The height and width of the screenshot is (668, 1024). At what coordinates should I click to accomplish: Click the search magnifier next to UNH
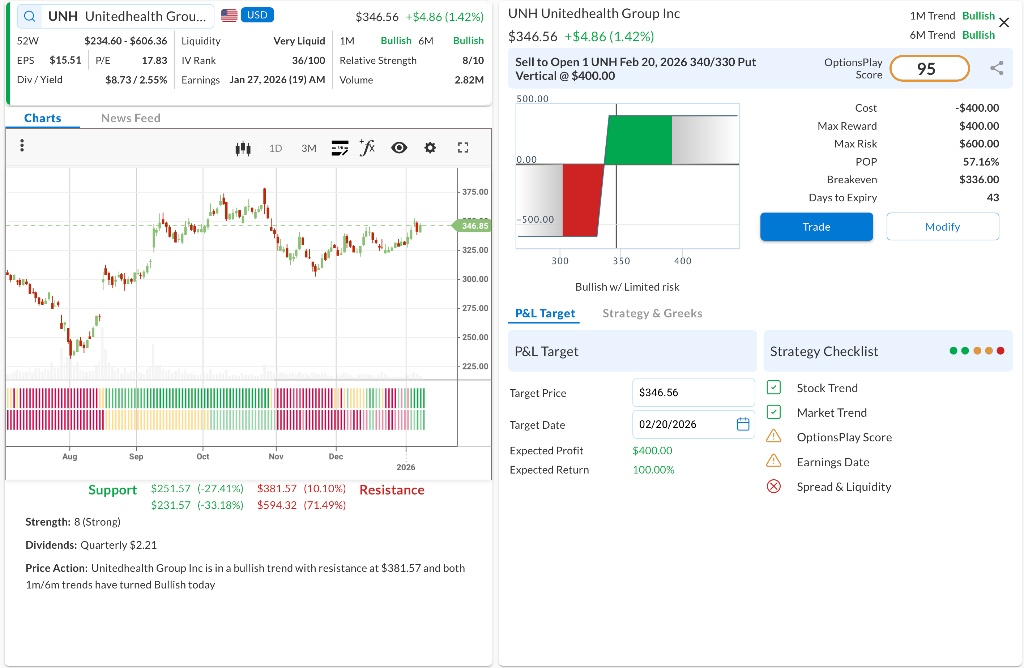pos(30,17)
